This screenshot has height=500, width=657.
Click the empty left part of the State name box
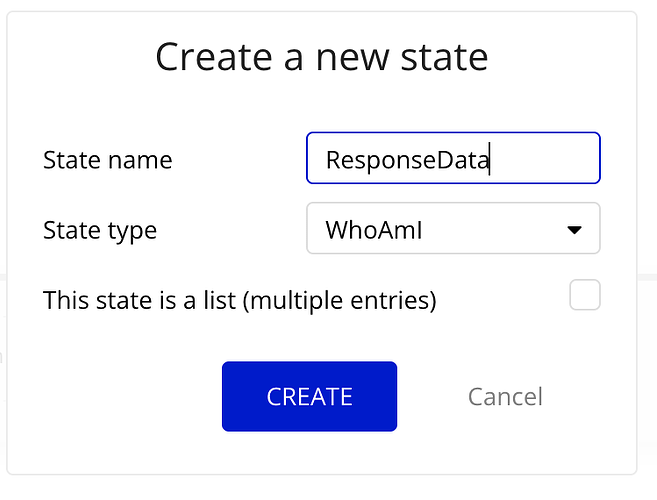tap(317, 160)
